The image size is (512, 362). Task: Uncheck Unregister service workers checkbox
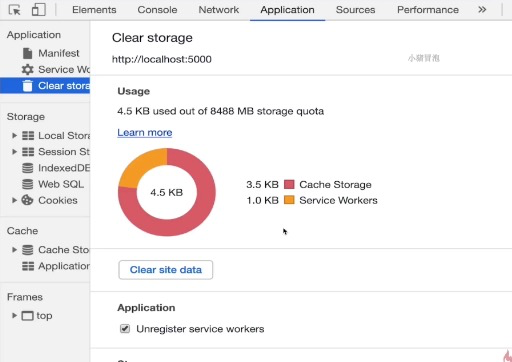click(x=125, y=329)
